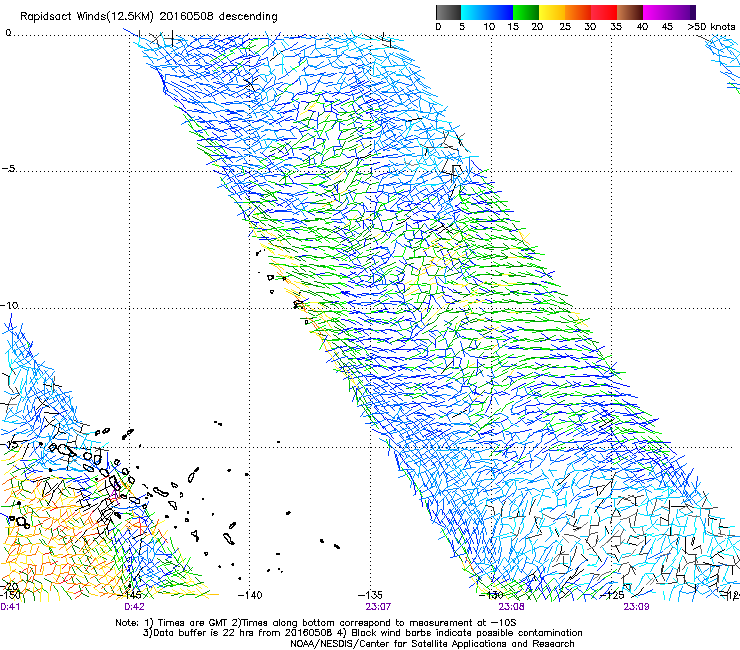This screenshot has width=740, height=650.
Task: Click the orange 25-30 knots legend color
Action: pyautogui.click(x=578, y=12)
